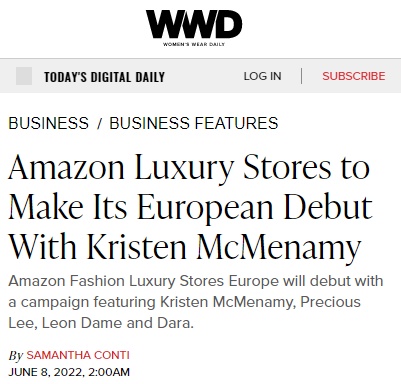Screen dimensions: 401x384
Task: Click the June 8, 2022 timestamp
Action: 69,372
